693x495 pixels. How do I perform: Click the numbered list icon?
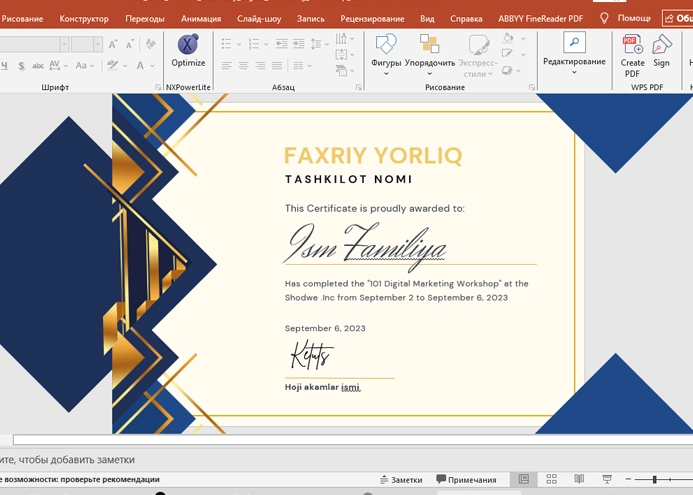pos(254,43)
